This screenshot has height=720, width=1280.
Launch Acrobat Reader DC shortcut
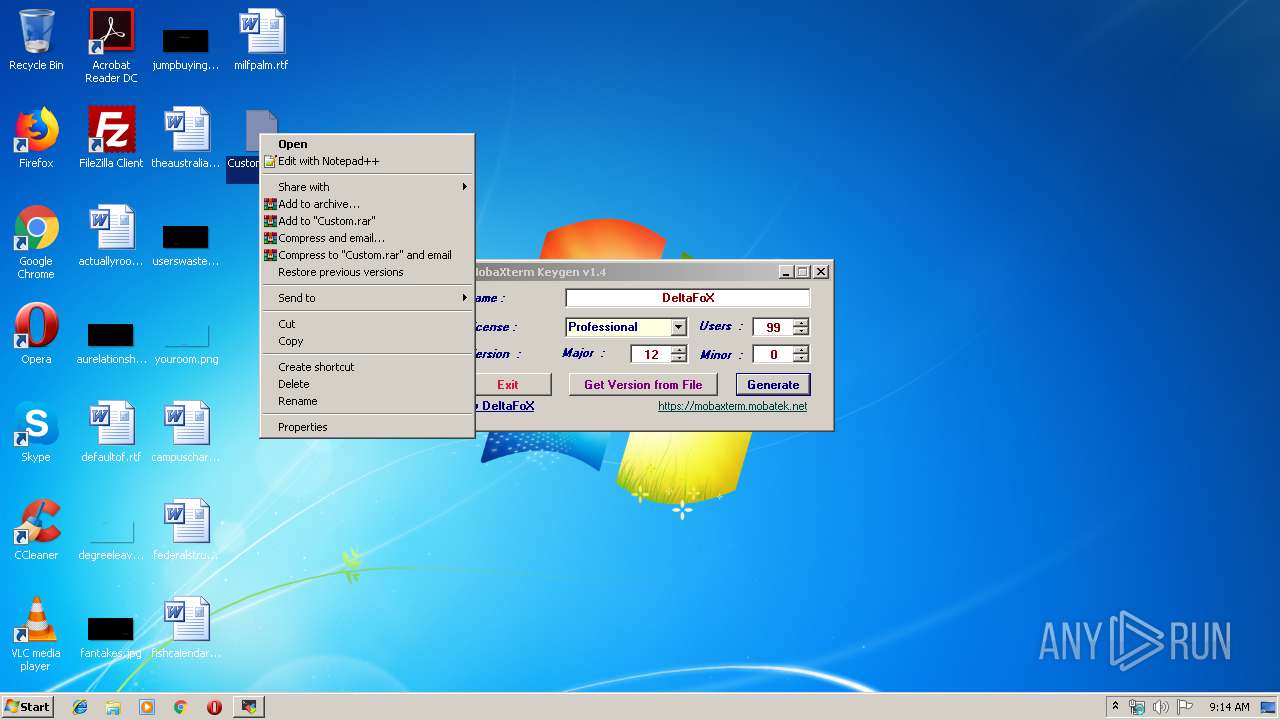pyautogui.click(x=111, y=46)
